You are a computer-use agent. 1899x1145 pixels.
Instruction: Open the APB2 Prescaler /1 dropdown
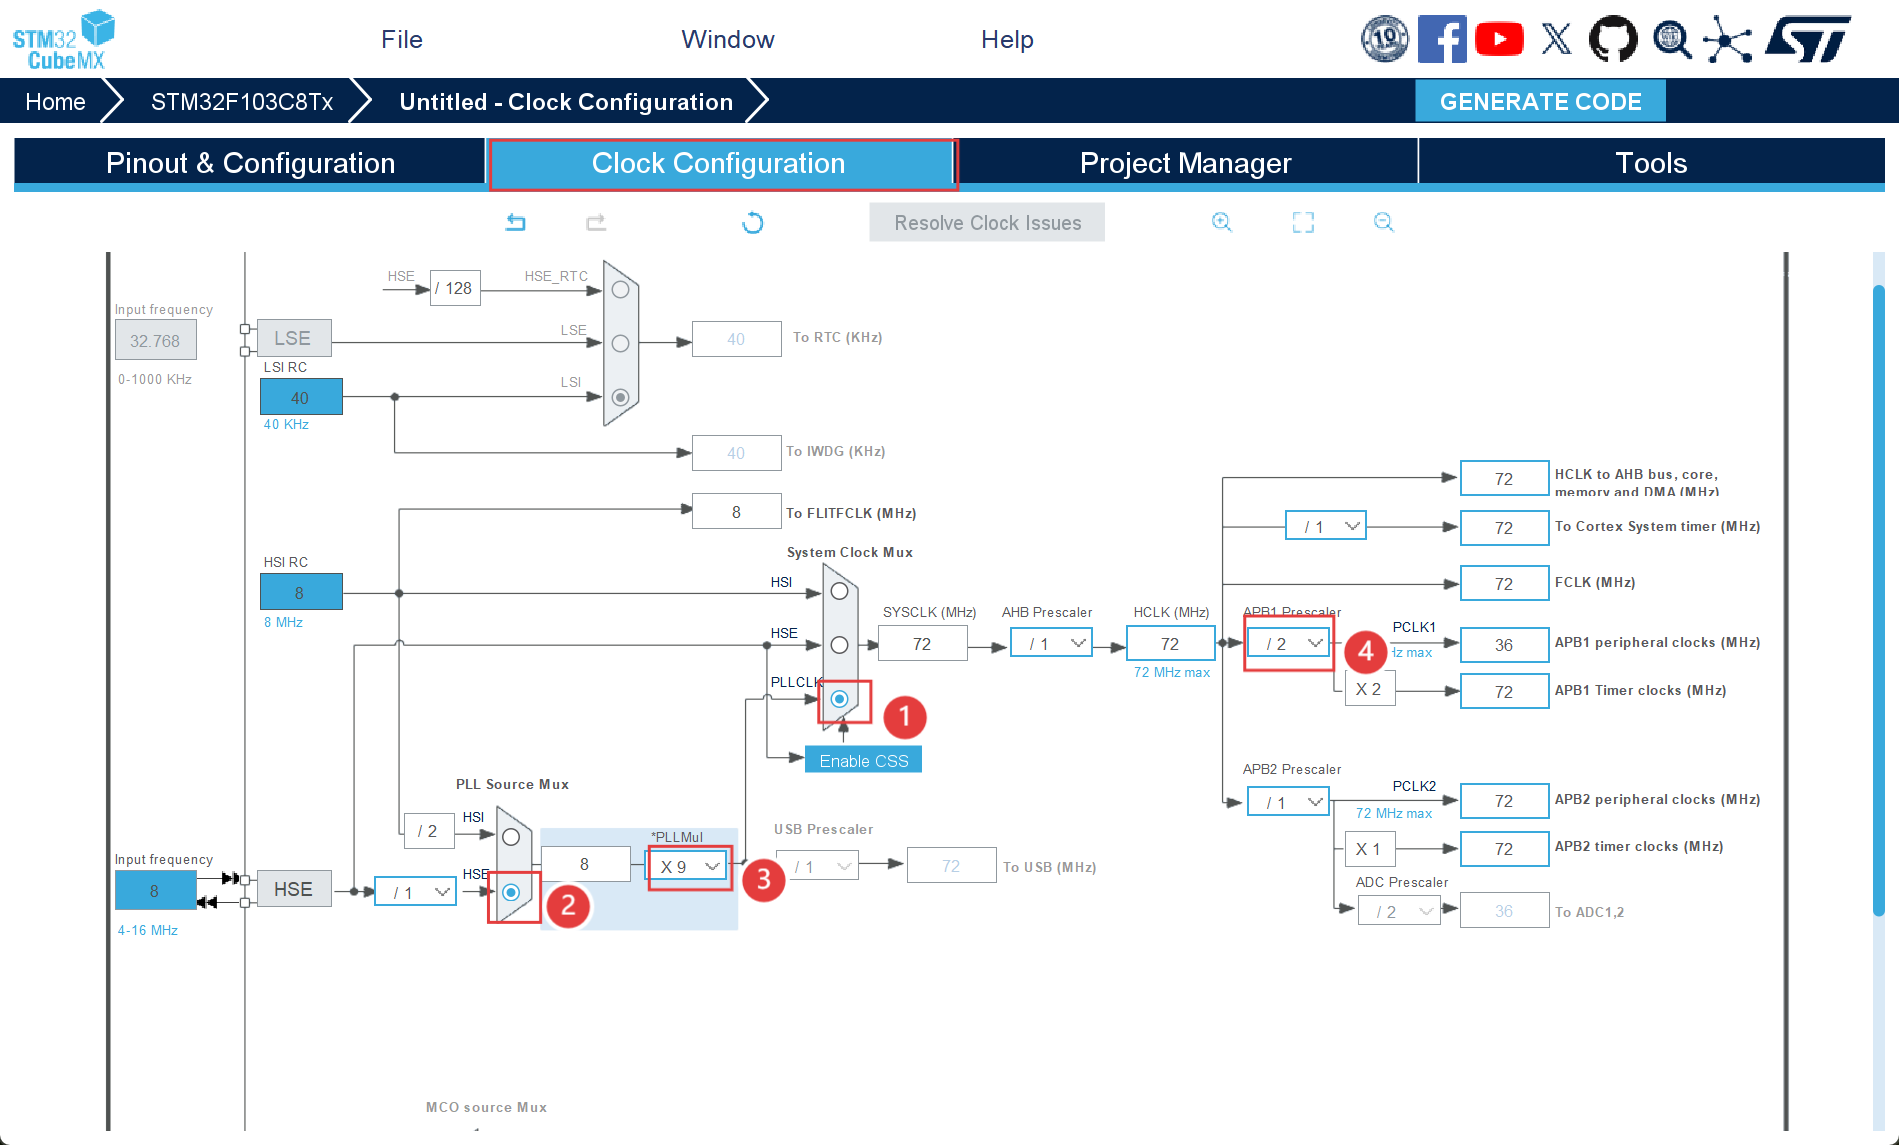(1288, 802)
